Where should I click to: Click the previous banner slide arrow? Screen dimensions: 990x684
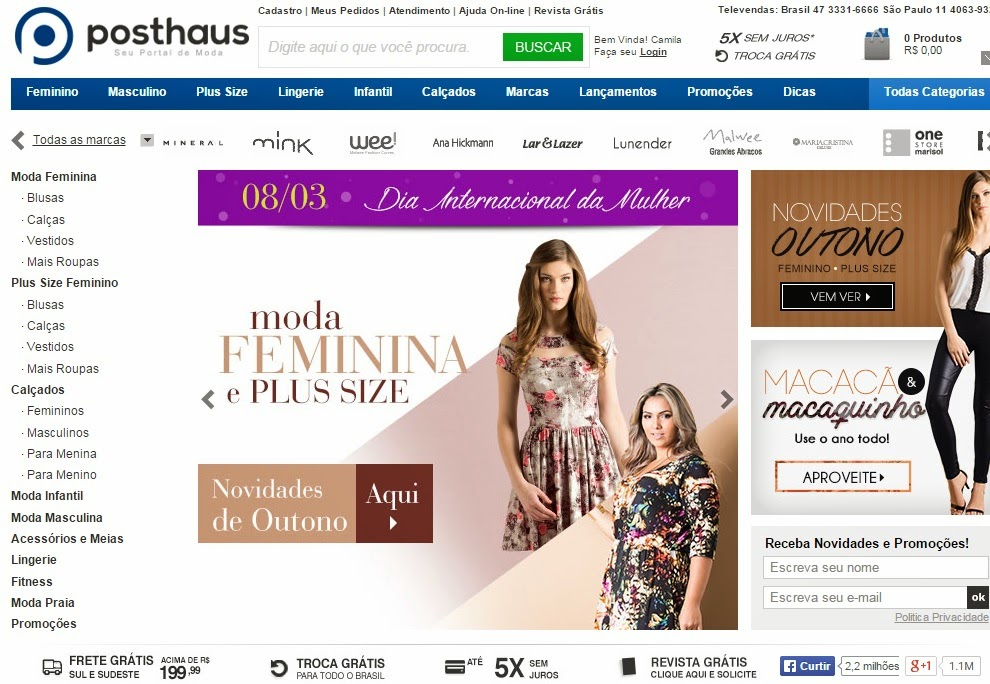pyautogui.click(x=208, y=399)
